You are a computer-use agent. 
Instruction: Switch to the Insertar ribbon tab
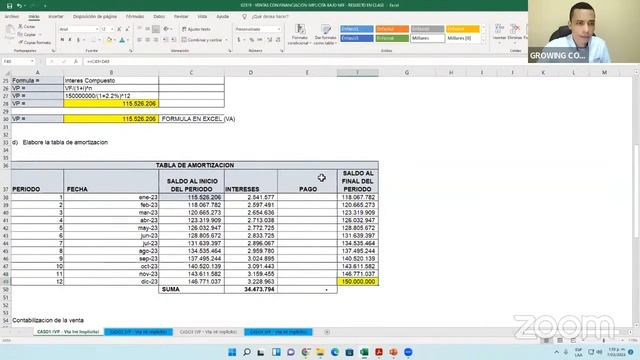pos(56,17)
